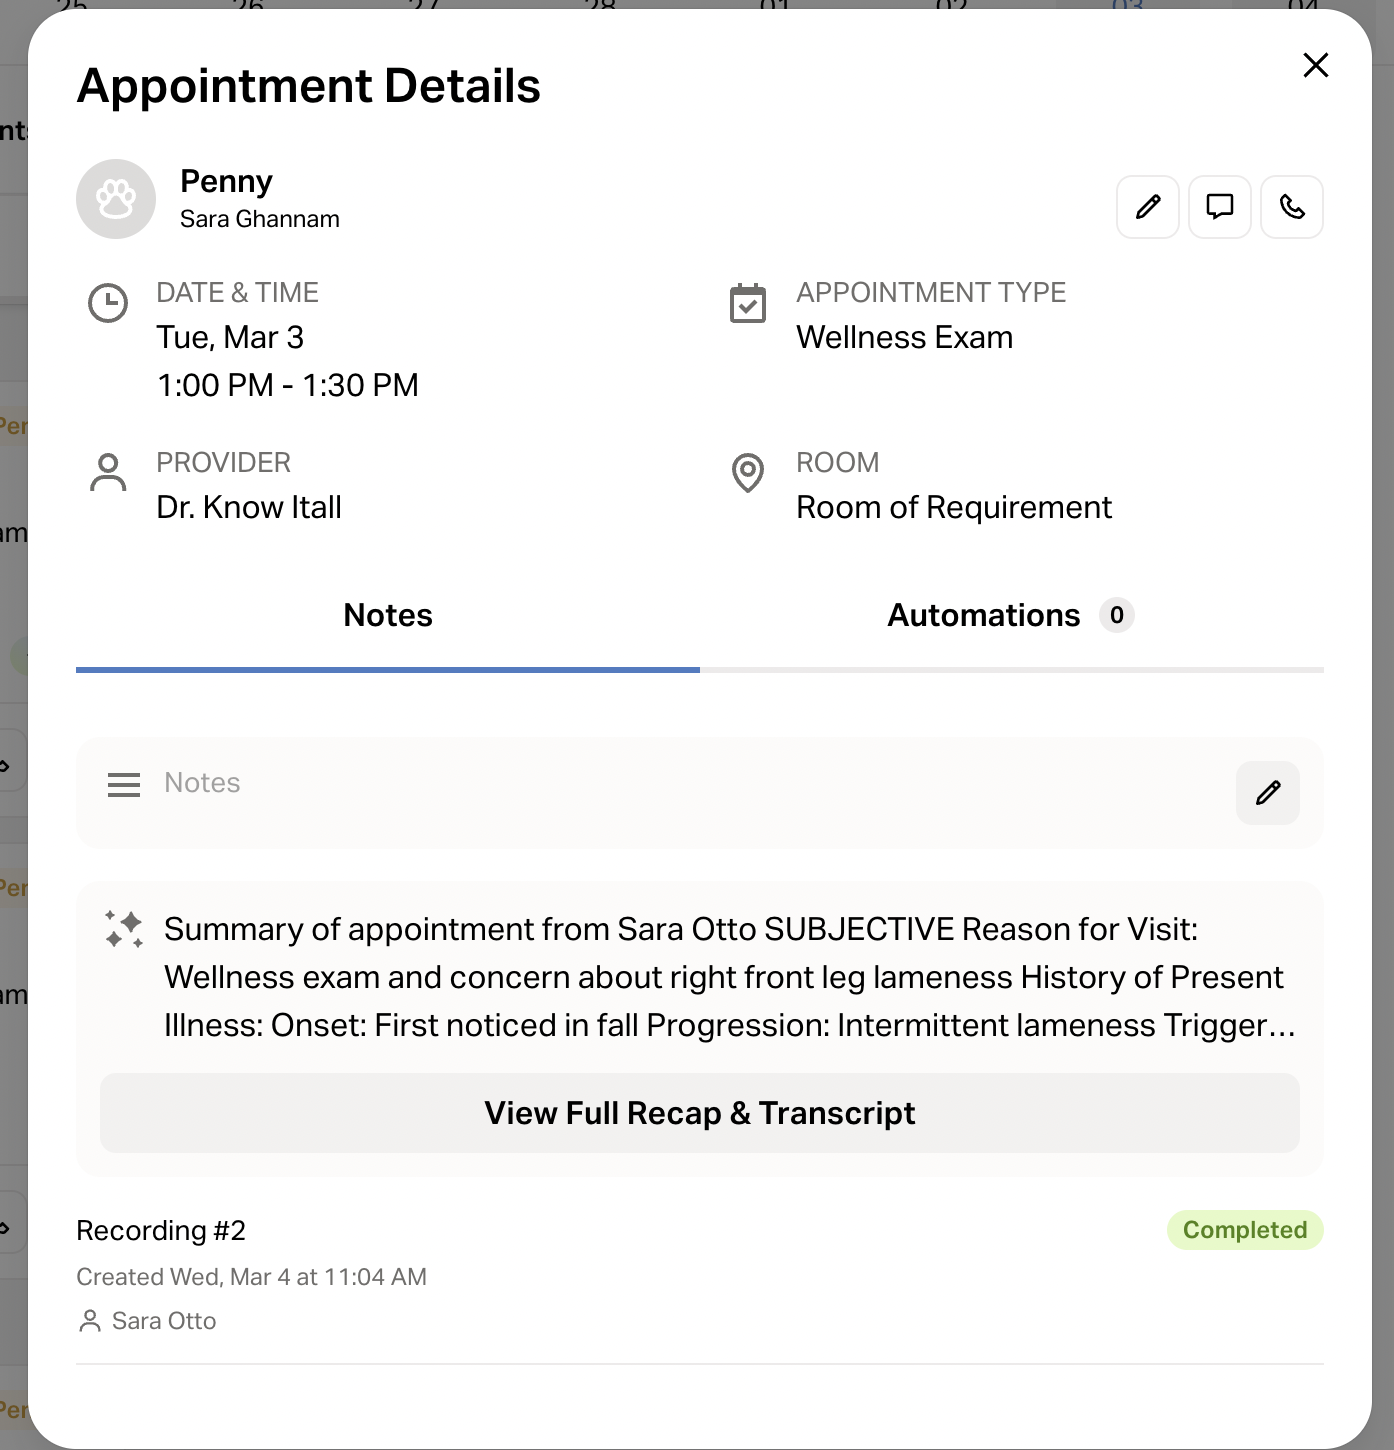Image resolution: width=1394 pixels, height=1450 pixels.
Task: Open the message chat bubble icon
Action: click(x=1220, y=207)
